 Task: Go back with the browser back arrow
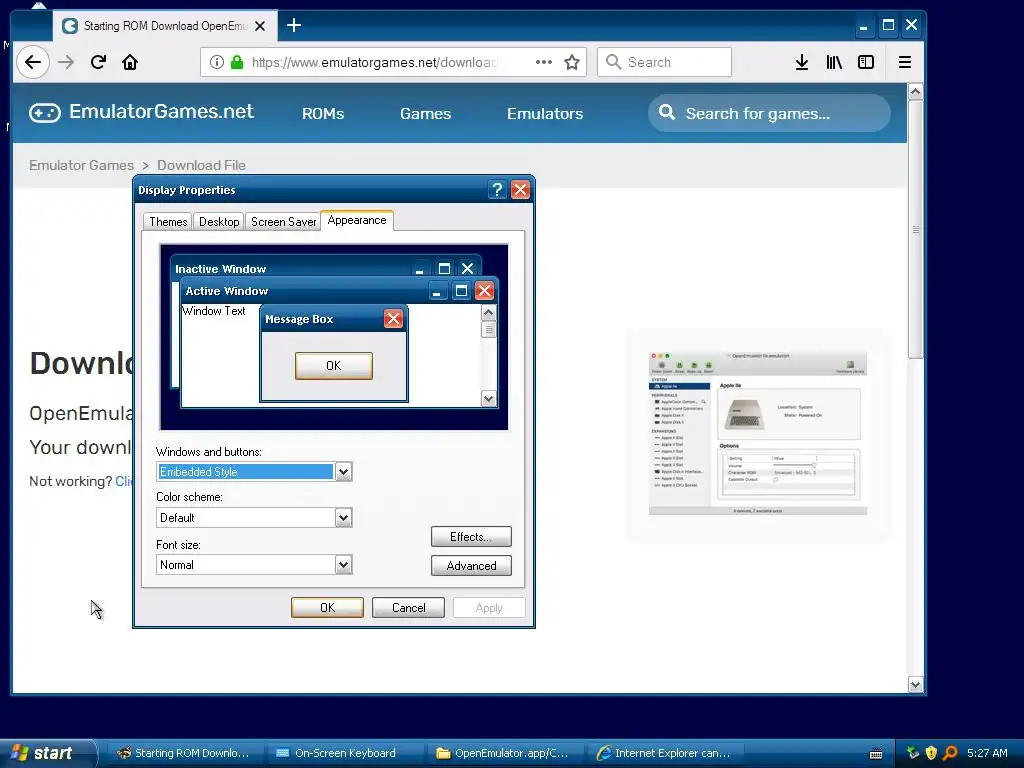click(x=33, y=62)
